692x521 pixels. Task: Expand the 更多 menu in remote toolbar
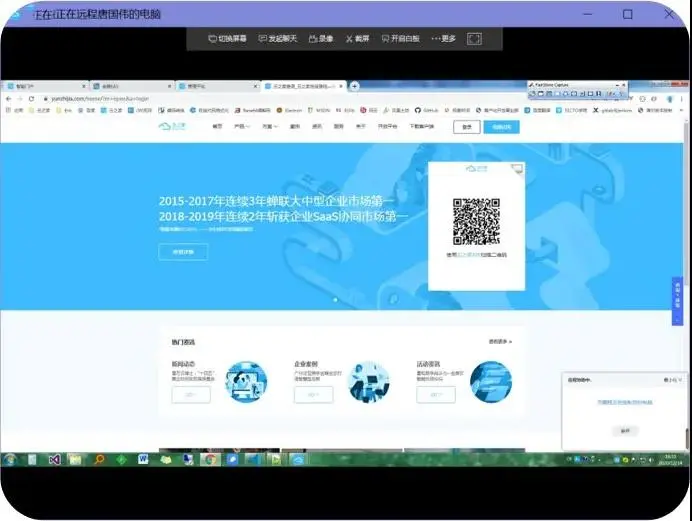click(x=443, y=39)
